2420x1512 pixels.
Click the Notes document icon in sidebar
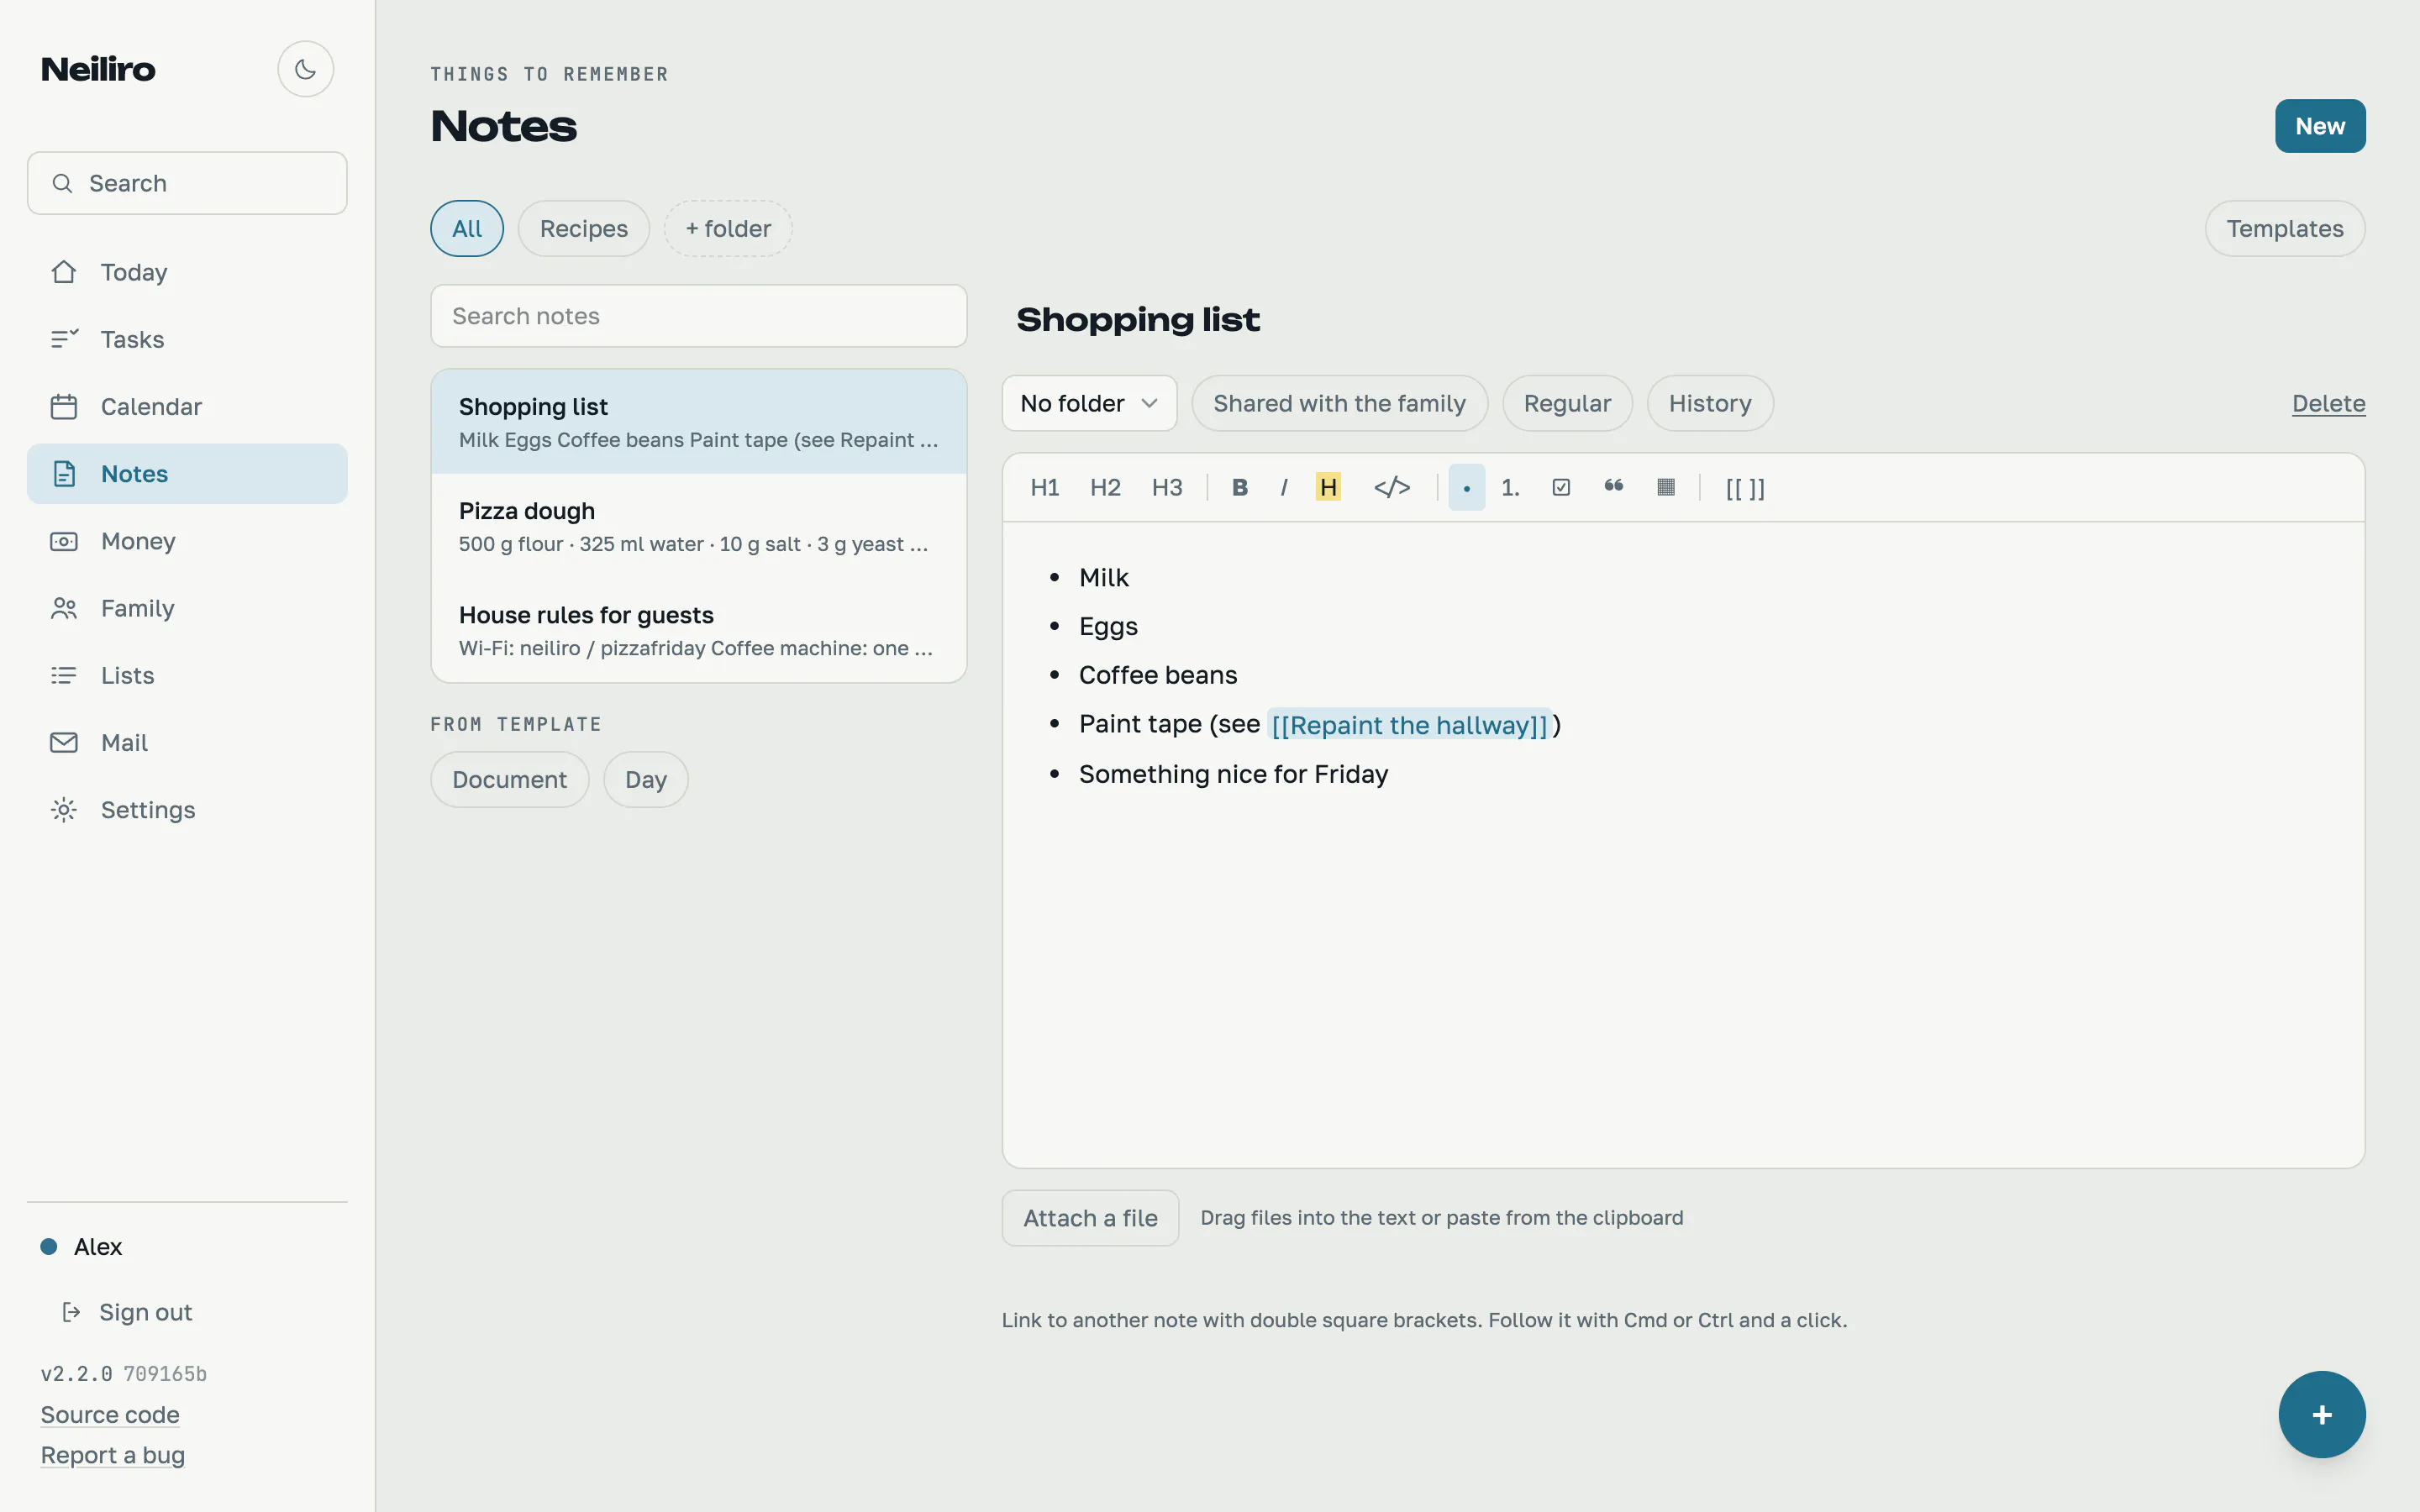click(x=64, y=474)
